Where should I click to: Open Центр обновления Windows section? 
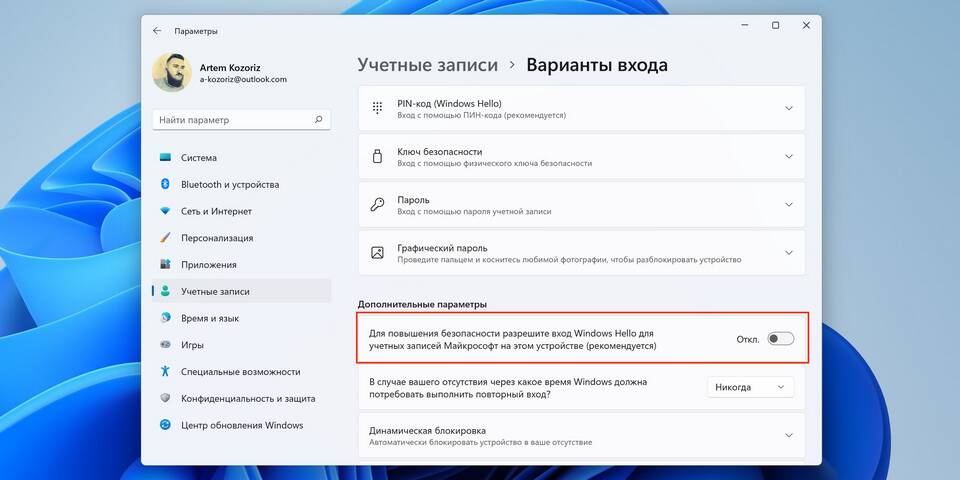coord(241,425)
